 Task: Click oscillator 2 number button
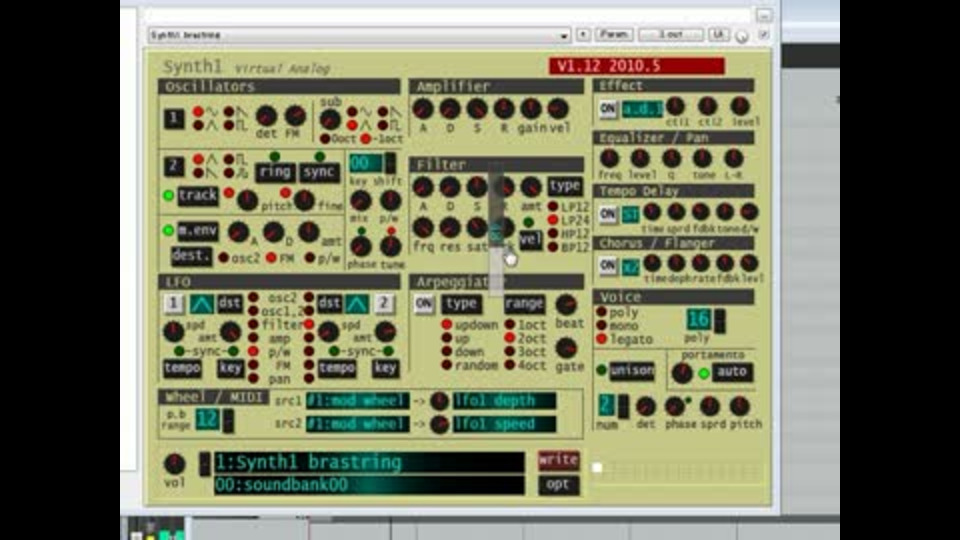coord(174,166)
